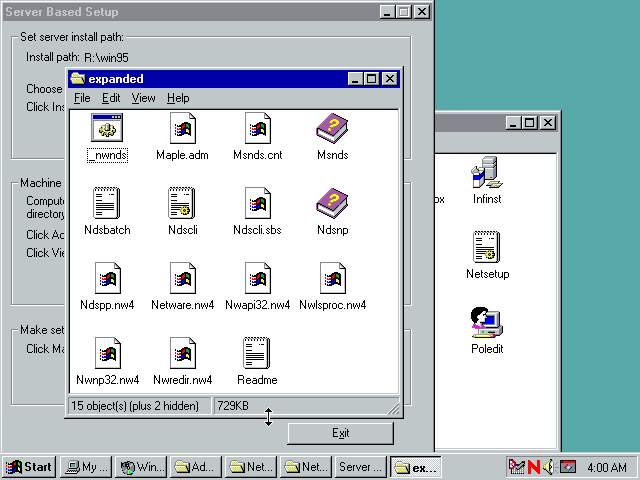Switch to Server... taskbar button
The height and width of the screenshot is (480, 640).
pos(360,467)
